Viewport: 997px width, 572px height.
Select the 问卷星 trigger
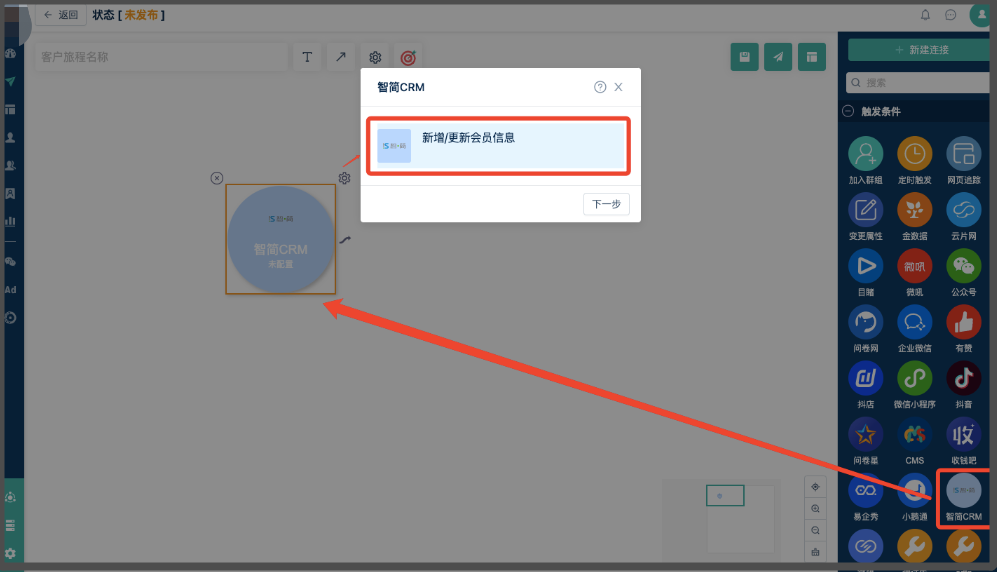point(865,442)
